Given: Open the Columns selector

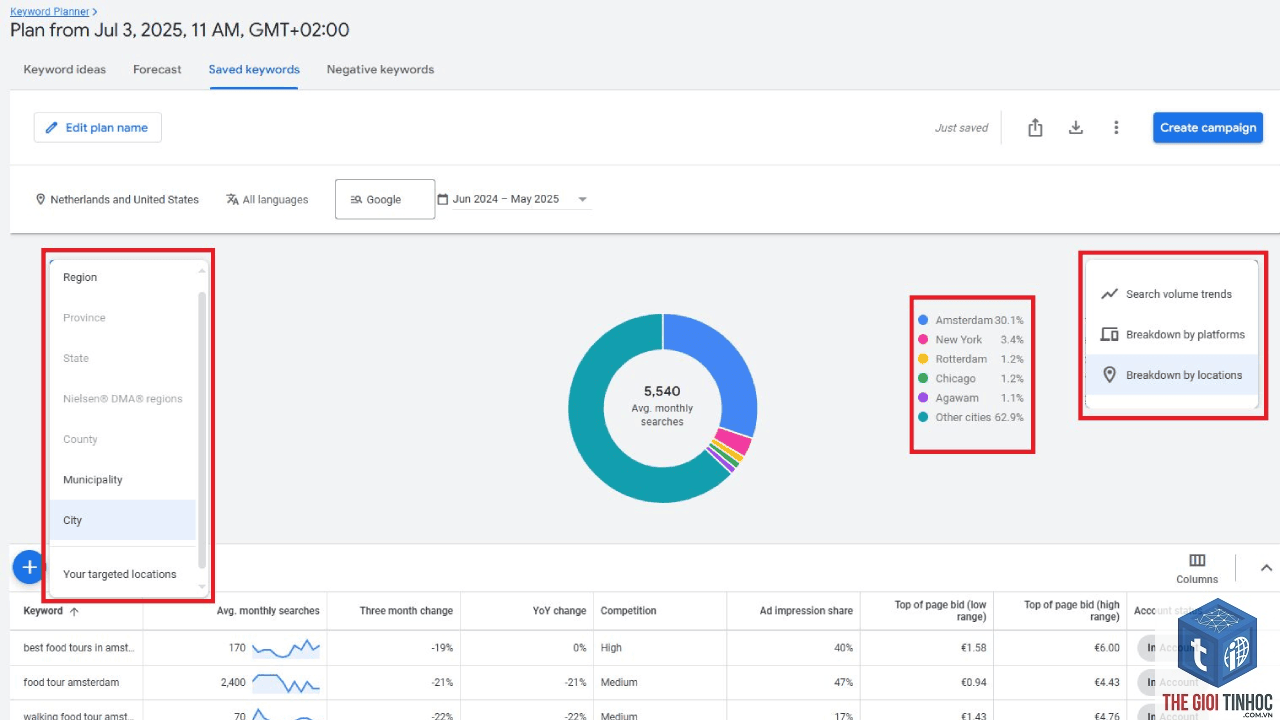Looking at the screenshot, I should [x=1197, y=568].
